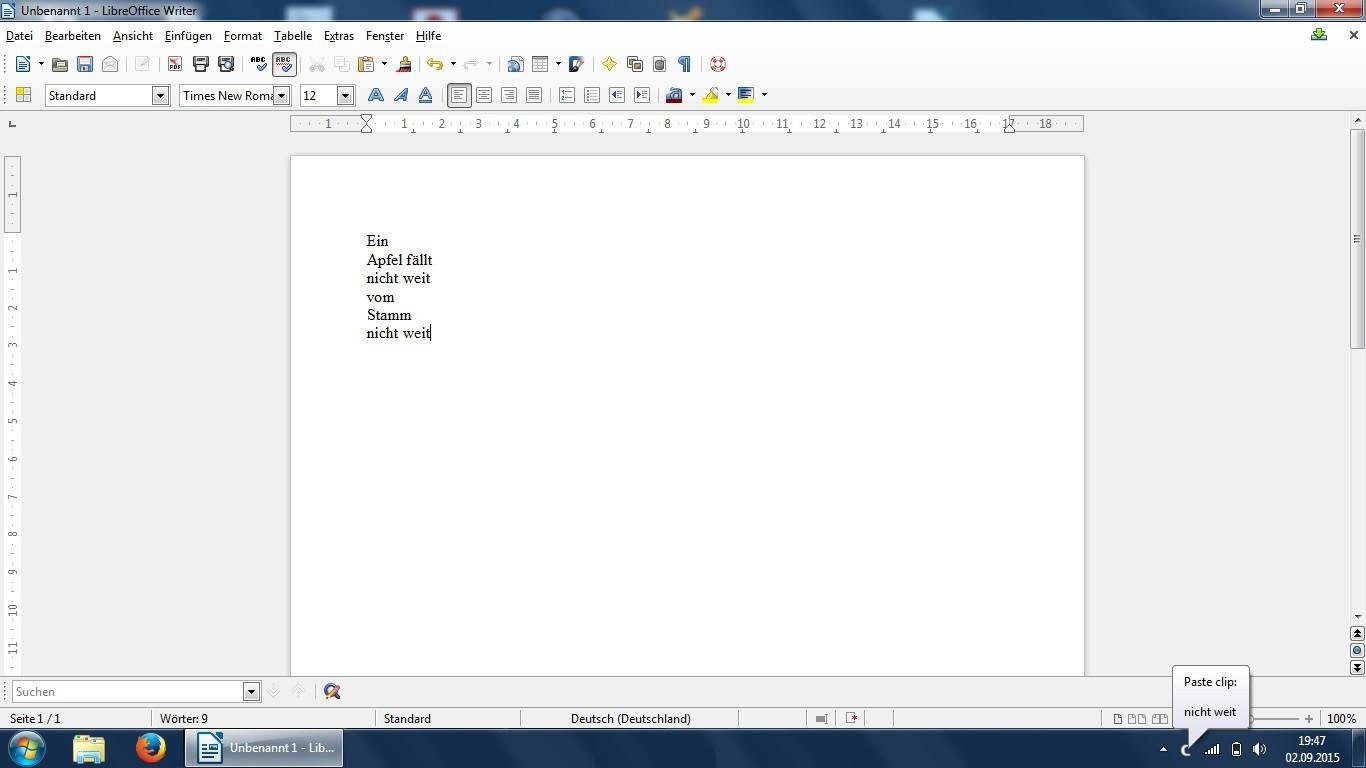This screenshot has width=1366, height=768.
Task: Enable centered paragraph alignment
Action: [x=484, y=95]
